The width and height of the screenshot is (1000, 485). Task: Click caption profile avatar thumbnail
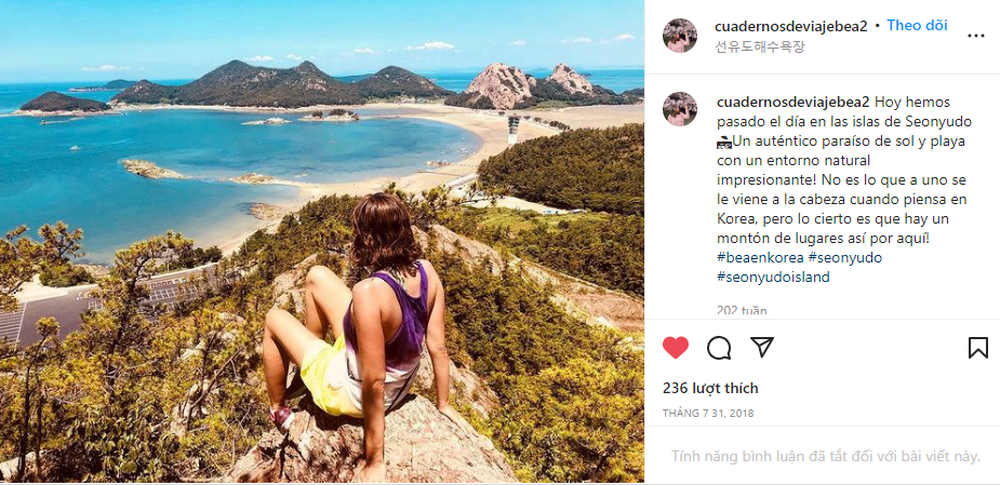point(679,109)
